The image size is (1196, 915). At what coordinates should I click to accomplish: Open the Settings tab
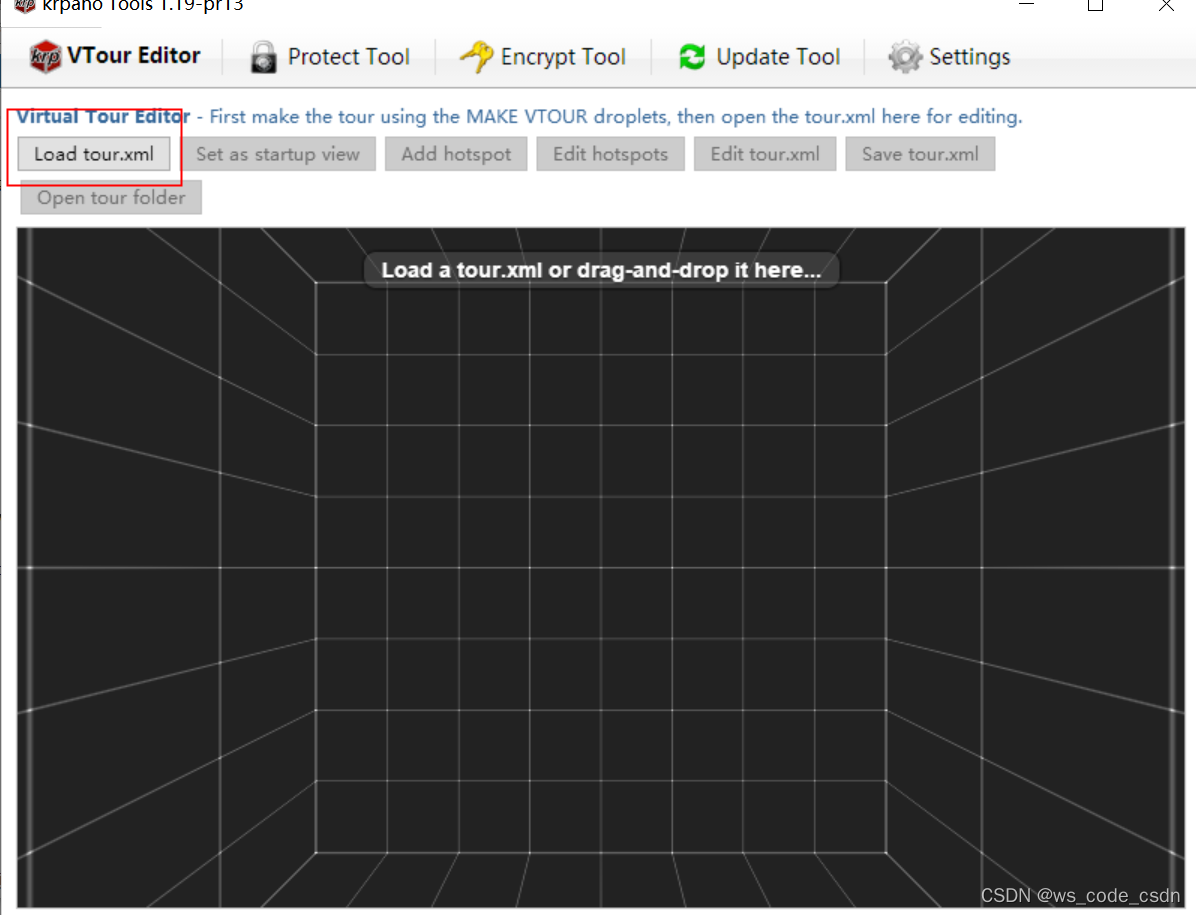point(950,56)
